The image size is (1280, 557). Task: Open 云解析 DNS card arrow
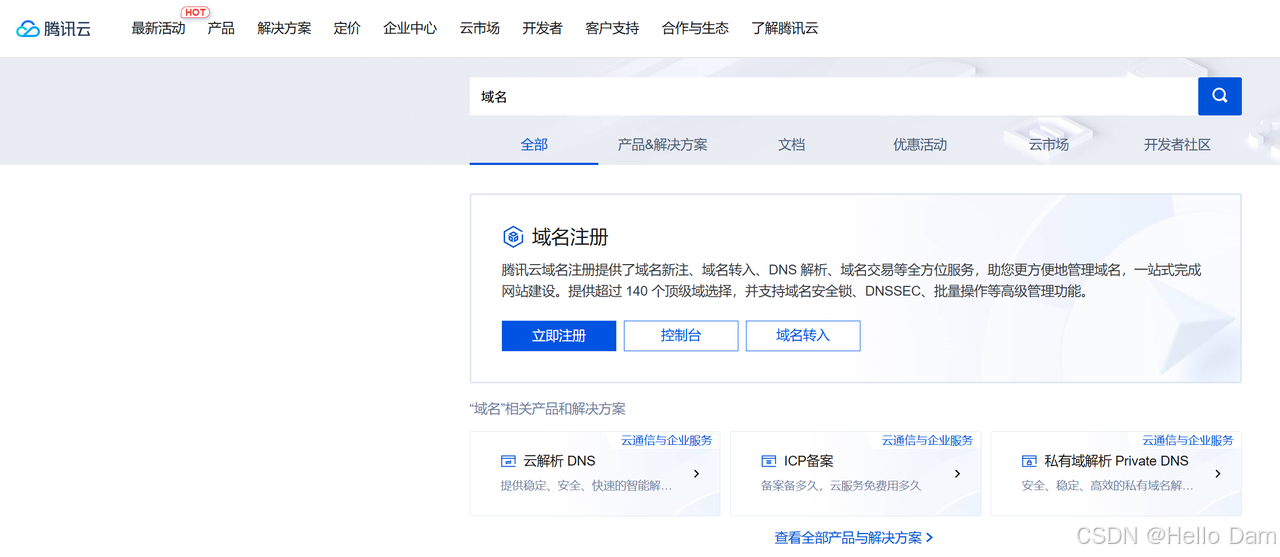coord(697,474)
